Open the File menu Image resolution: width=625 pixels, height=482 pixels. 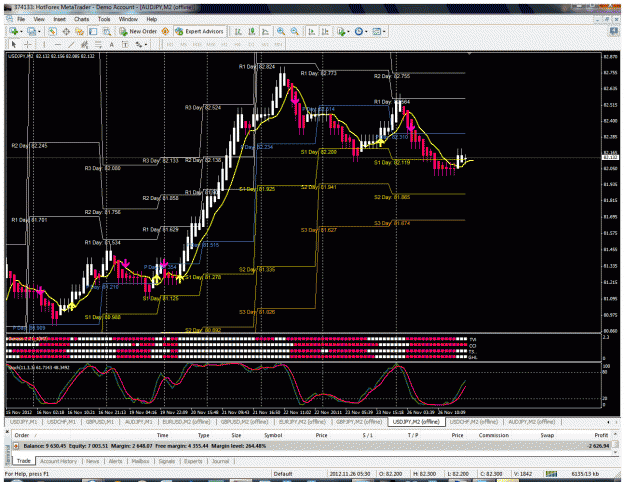pyautogui.click(x=21, y=19)
